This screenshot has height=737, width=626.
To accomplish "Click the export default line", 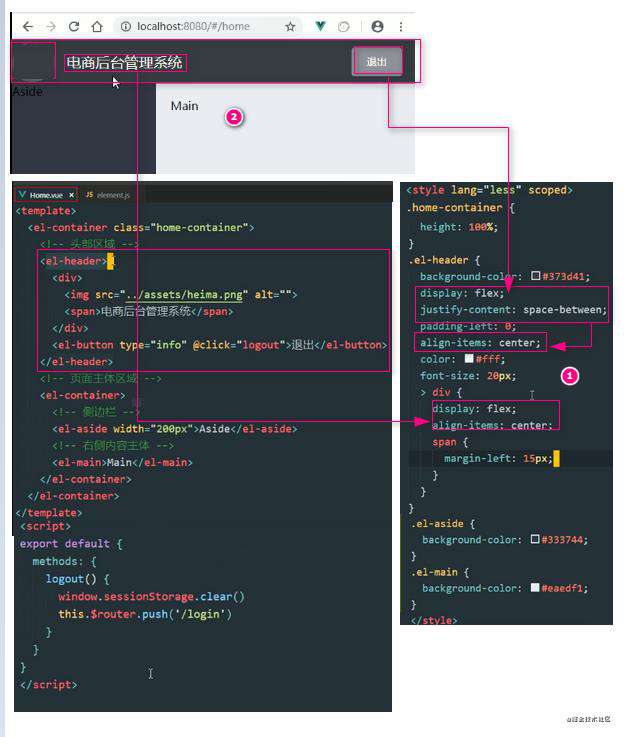I will [71, 544].
